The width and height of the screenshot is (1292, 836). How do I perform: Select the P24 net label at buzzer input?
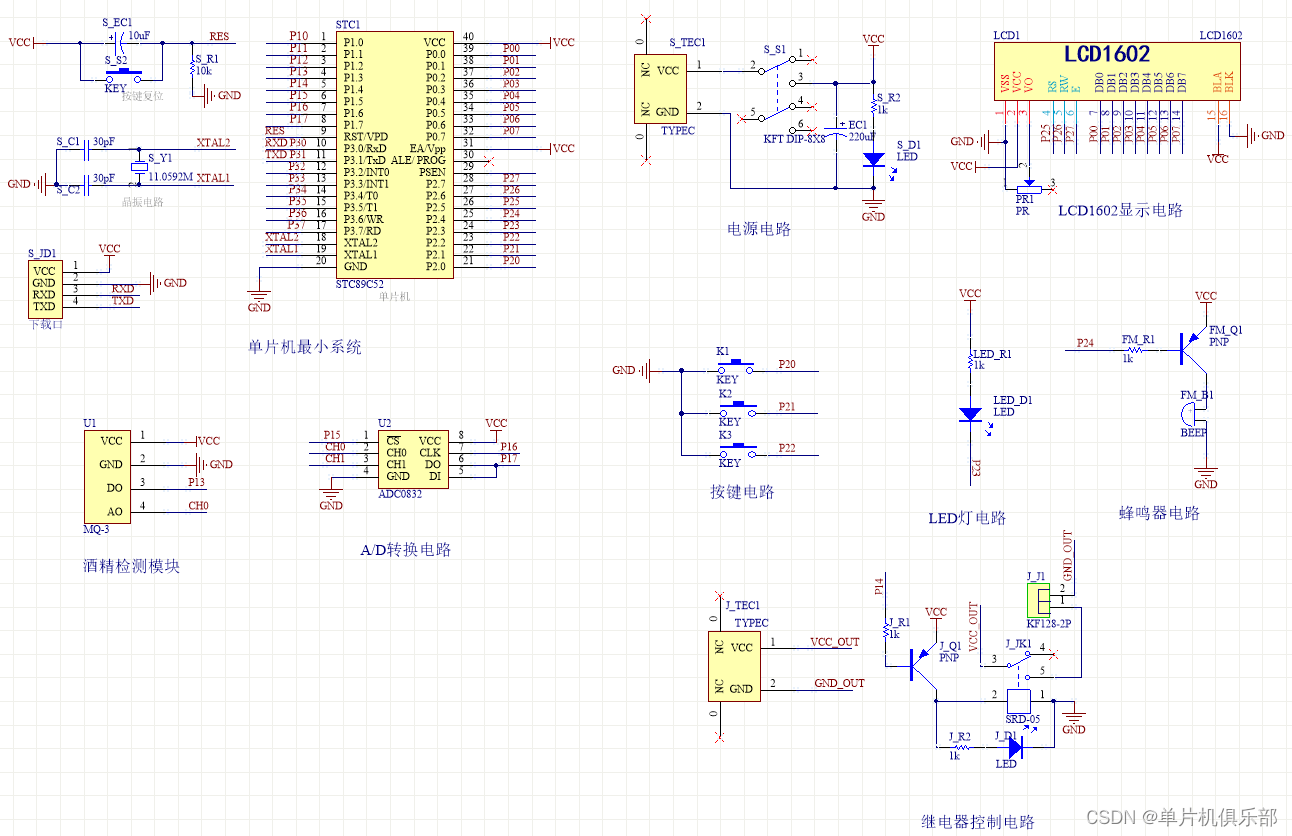point(1085,343)
